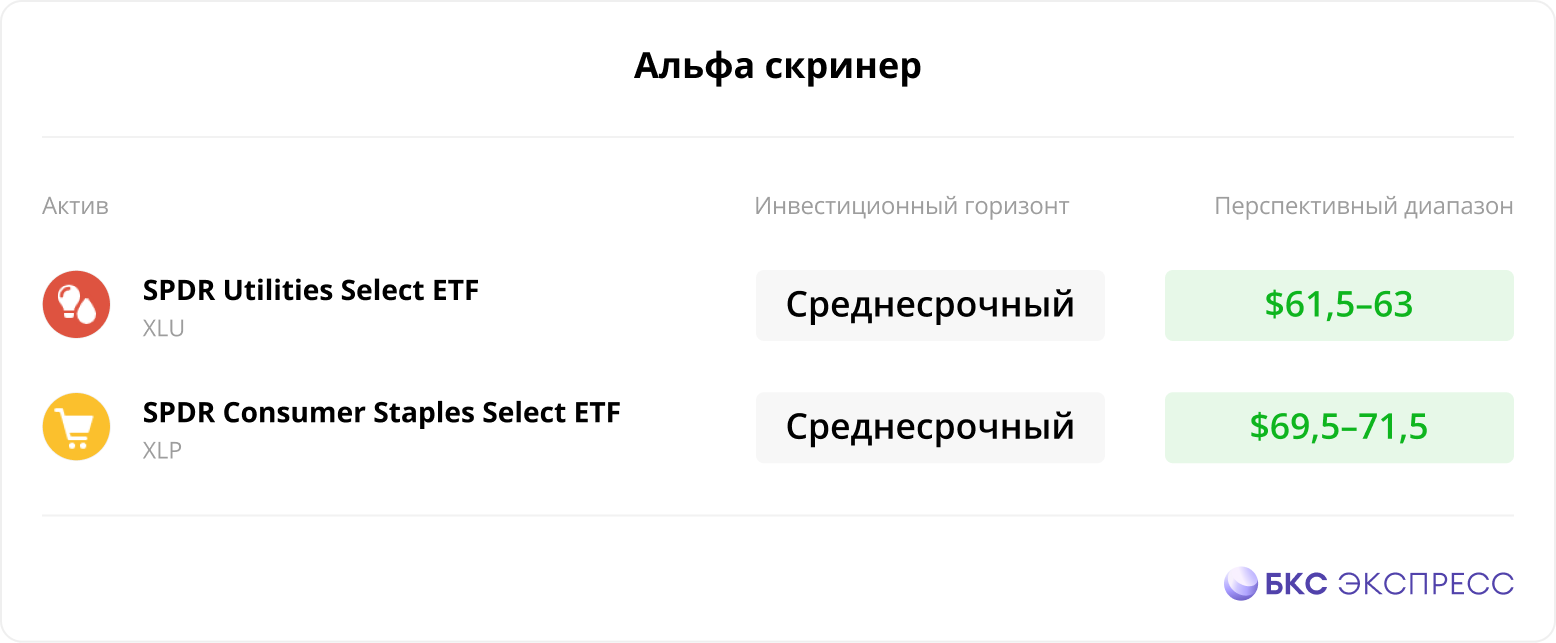1556x643 pixels.
Task: Click the ЭКСПРЕСС text in footer logo
Action: click(x=1426, y=583)
